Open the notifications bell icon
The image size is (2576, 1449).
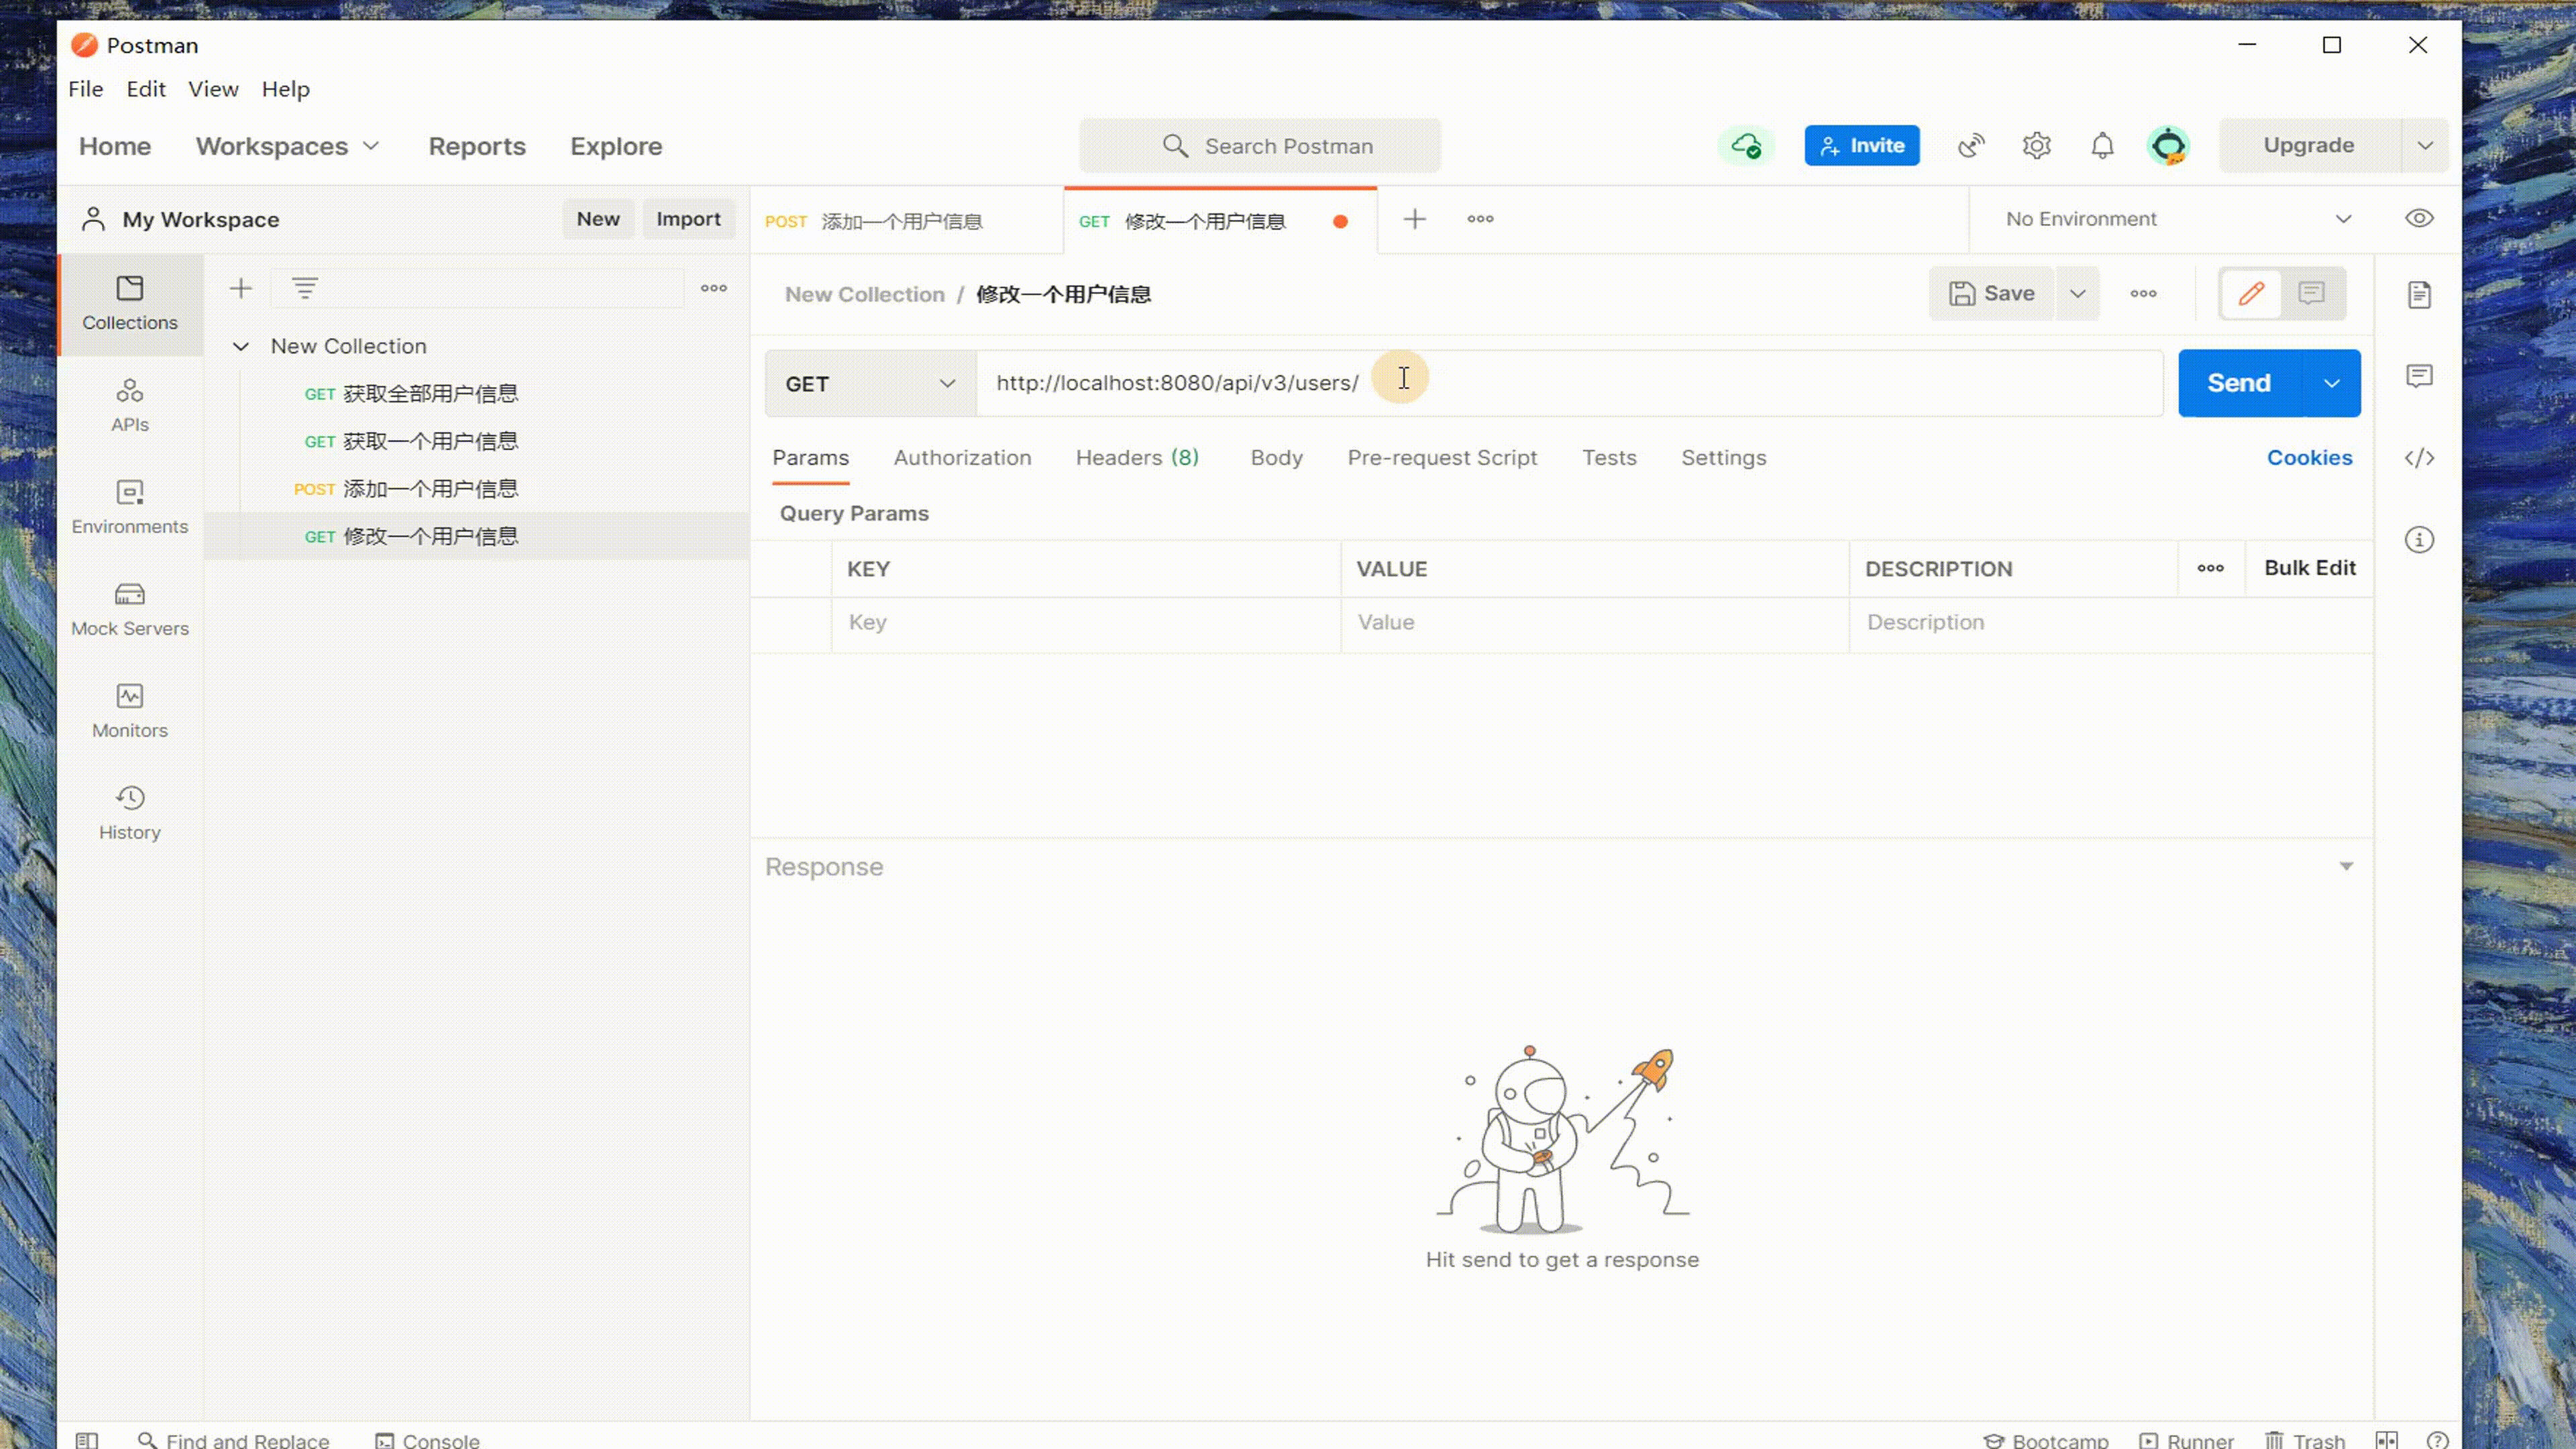coord(2103,146)
